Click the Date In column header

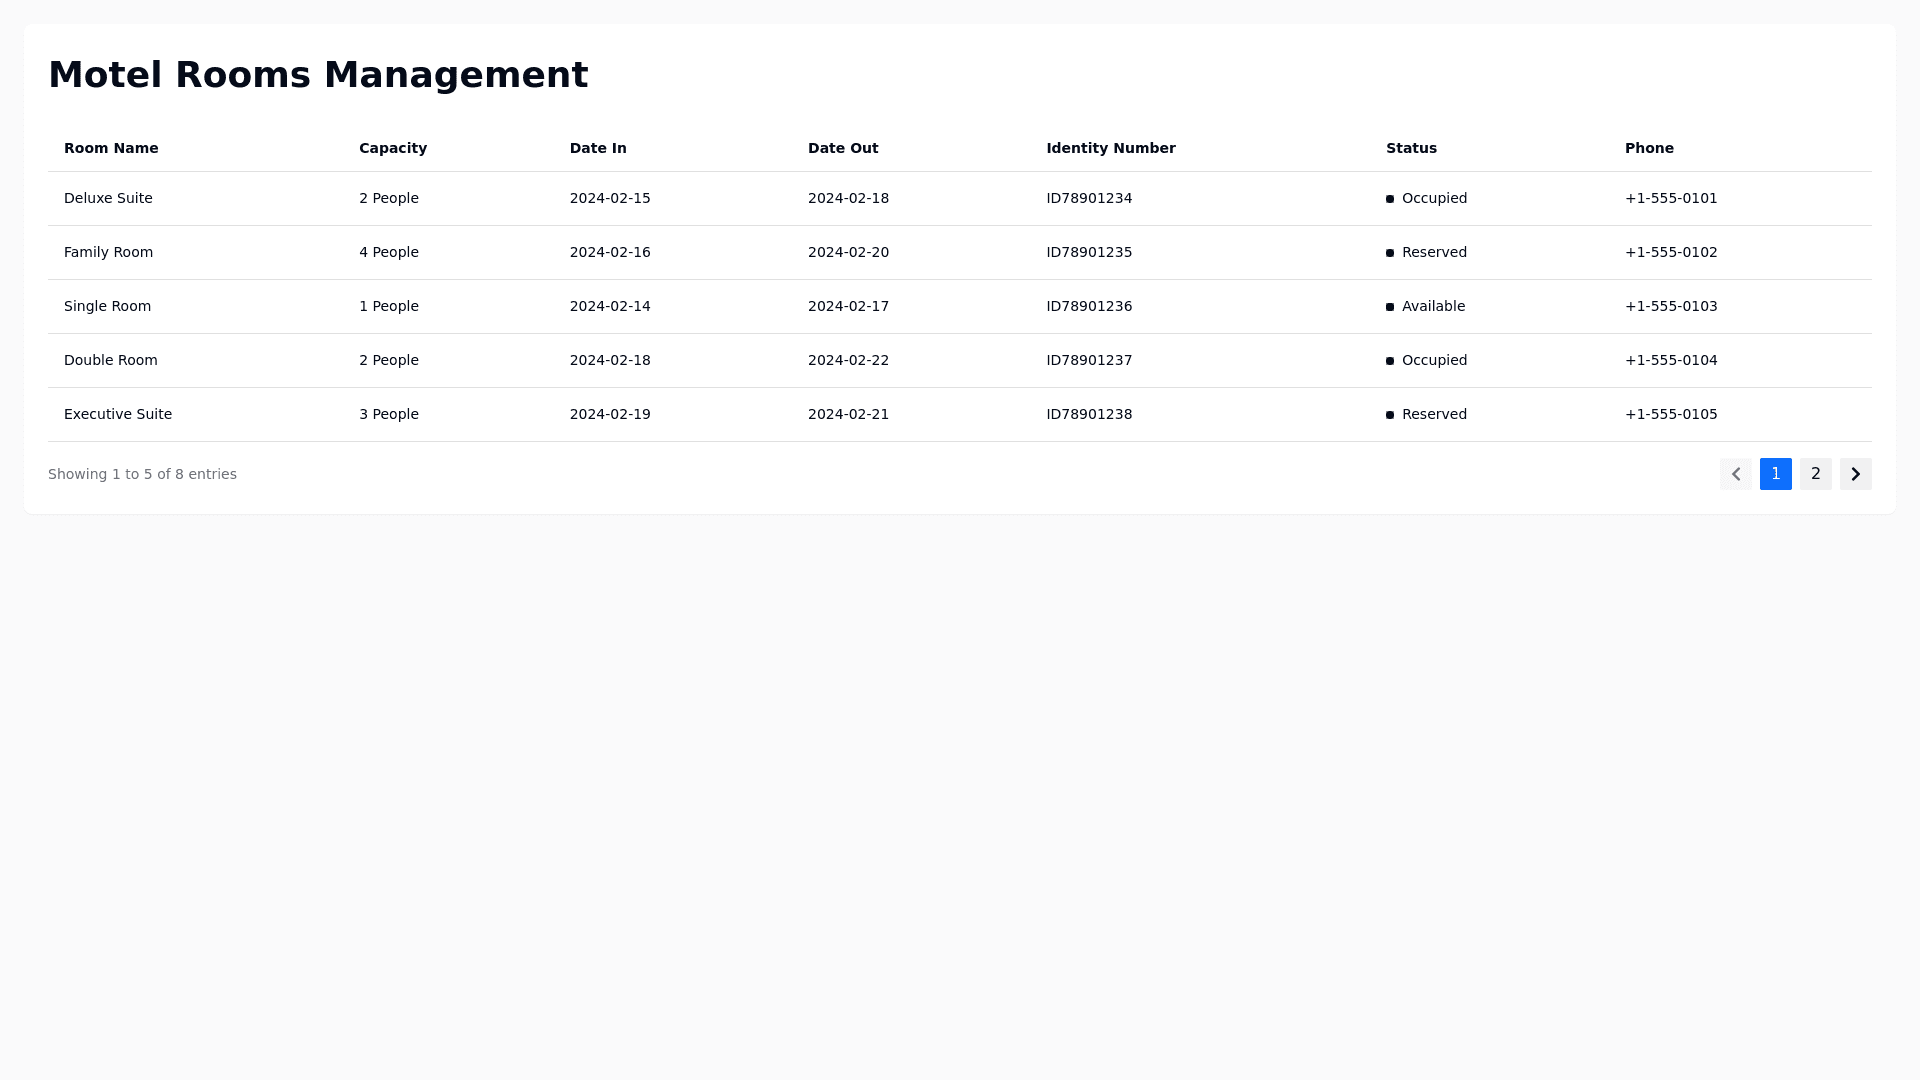pyautogui.click(x=598, y=148)
